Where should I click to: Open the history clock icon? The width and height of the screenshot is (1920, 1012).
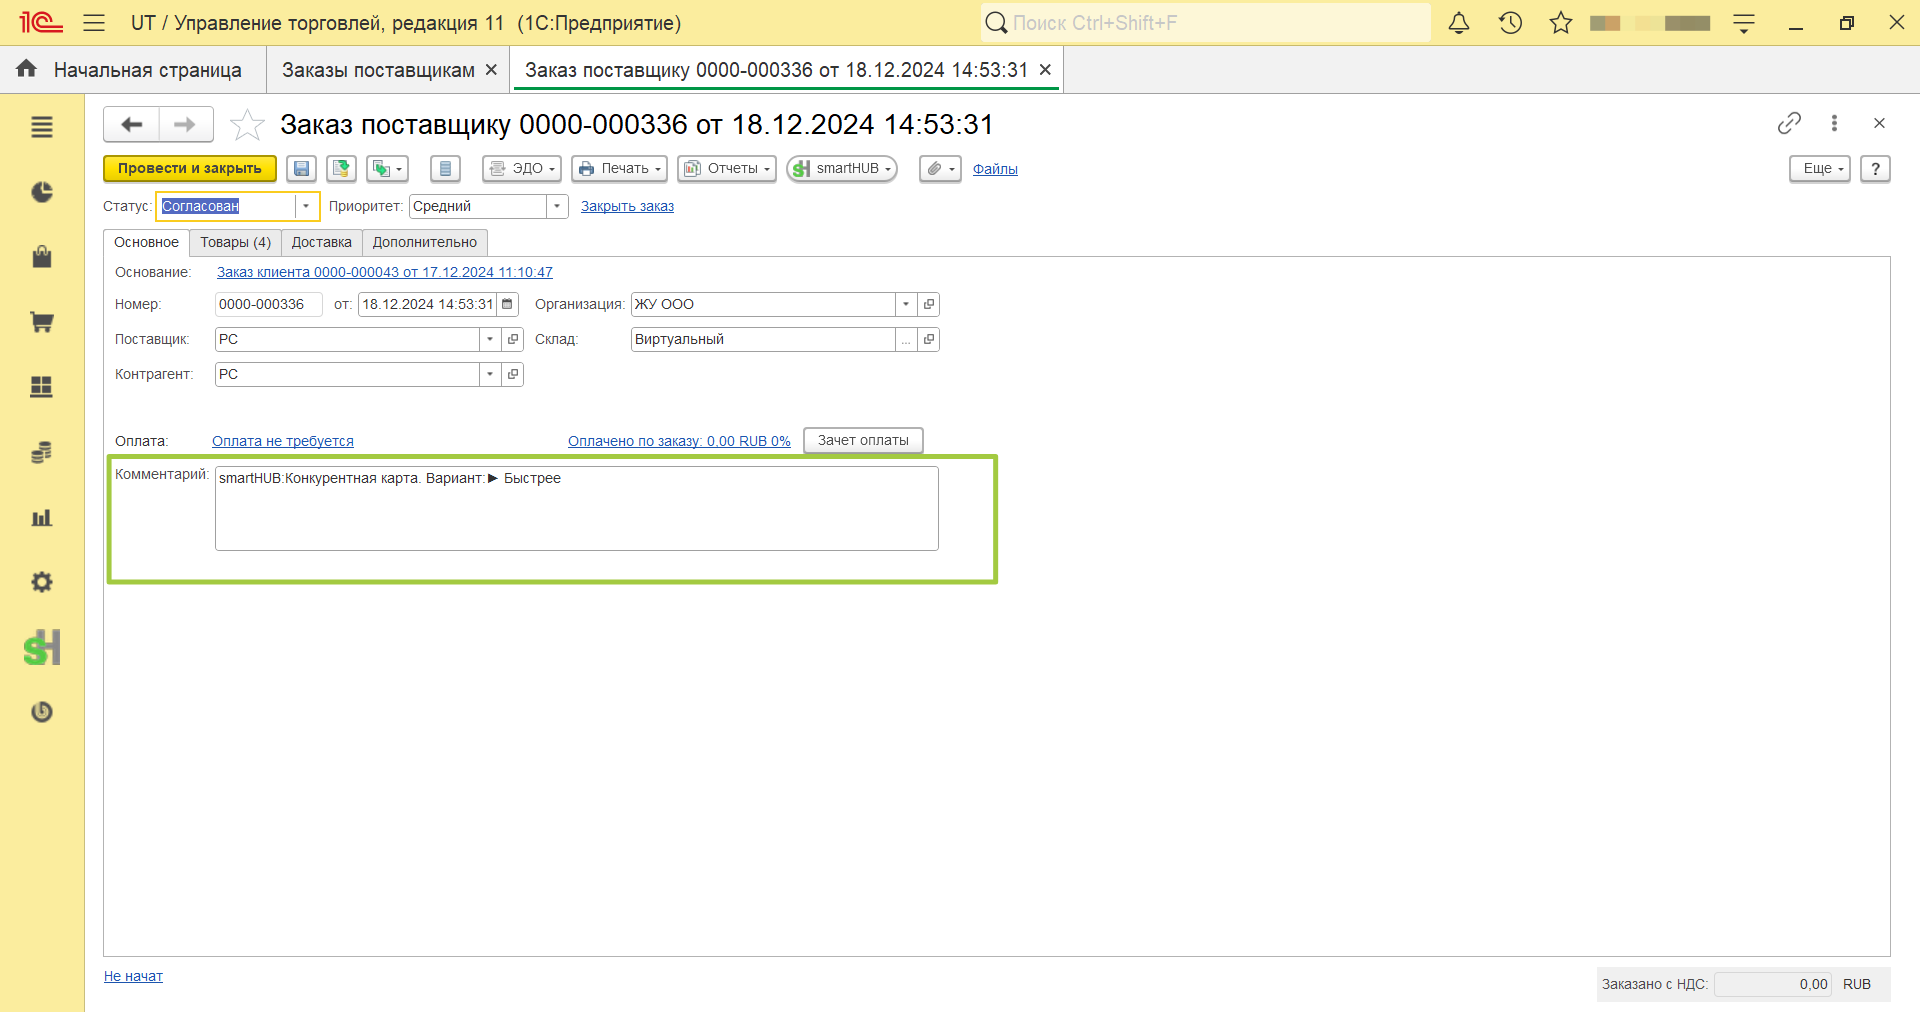click(x=1510, y=23)
